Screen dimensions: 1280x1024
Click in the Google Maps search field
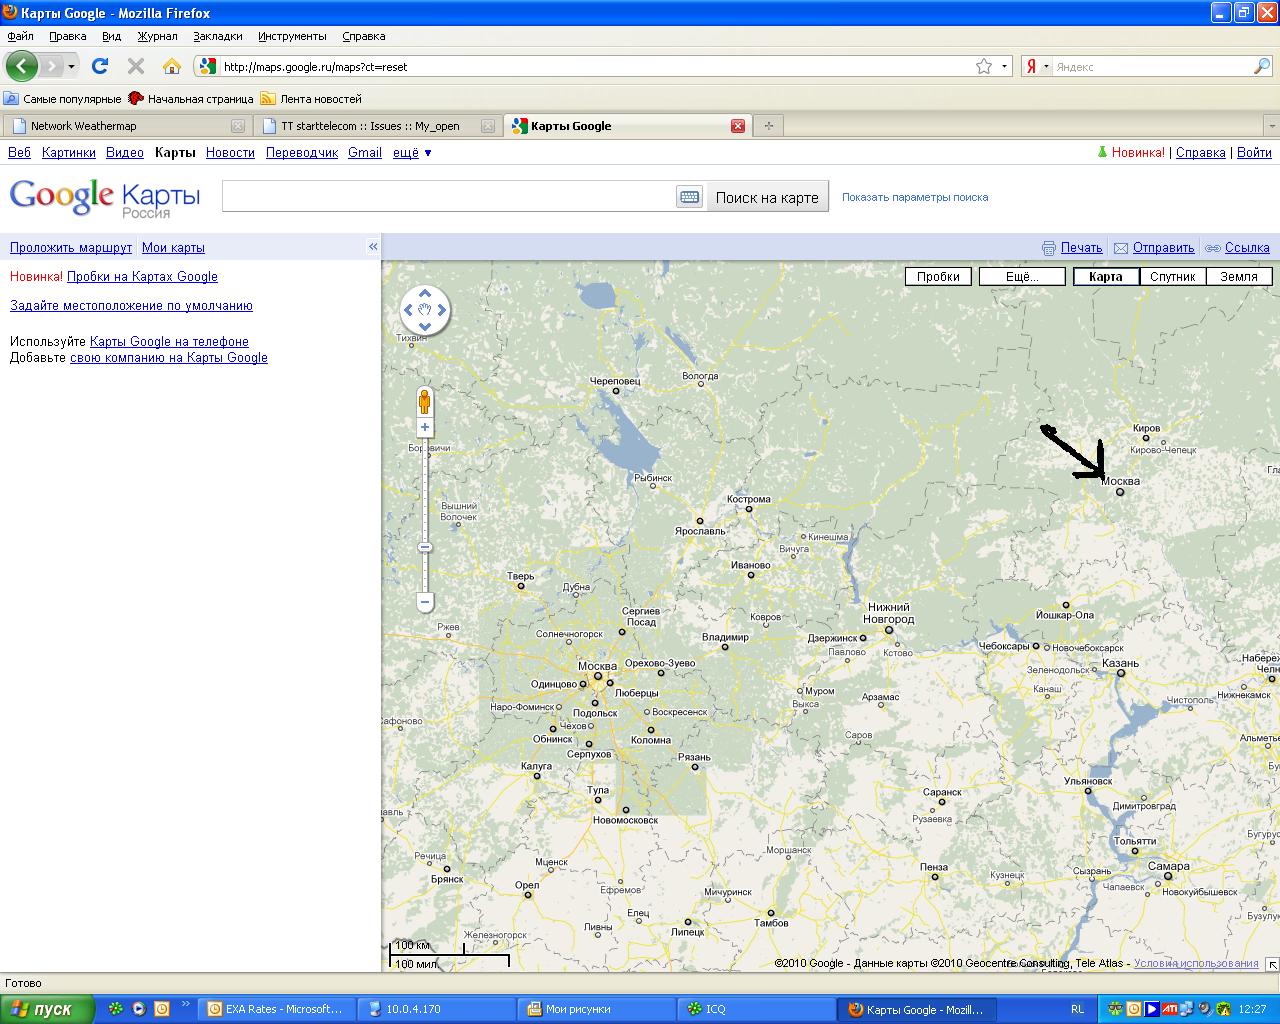point(449,197)
